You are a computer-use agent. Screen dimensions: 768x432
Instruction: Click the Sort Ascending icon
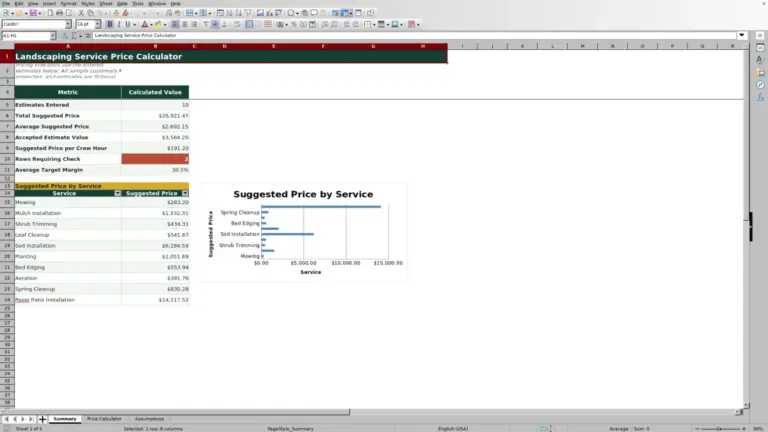[x=229, y=13]
